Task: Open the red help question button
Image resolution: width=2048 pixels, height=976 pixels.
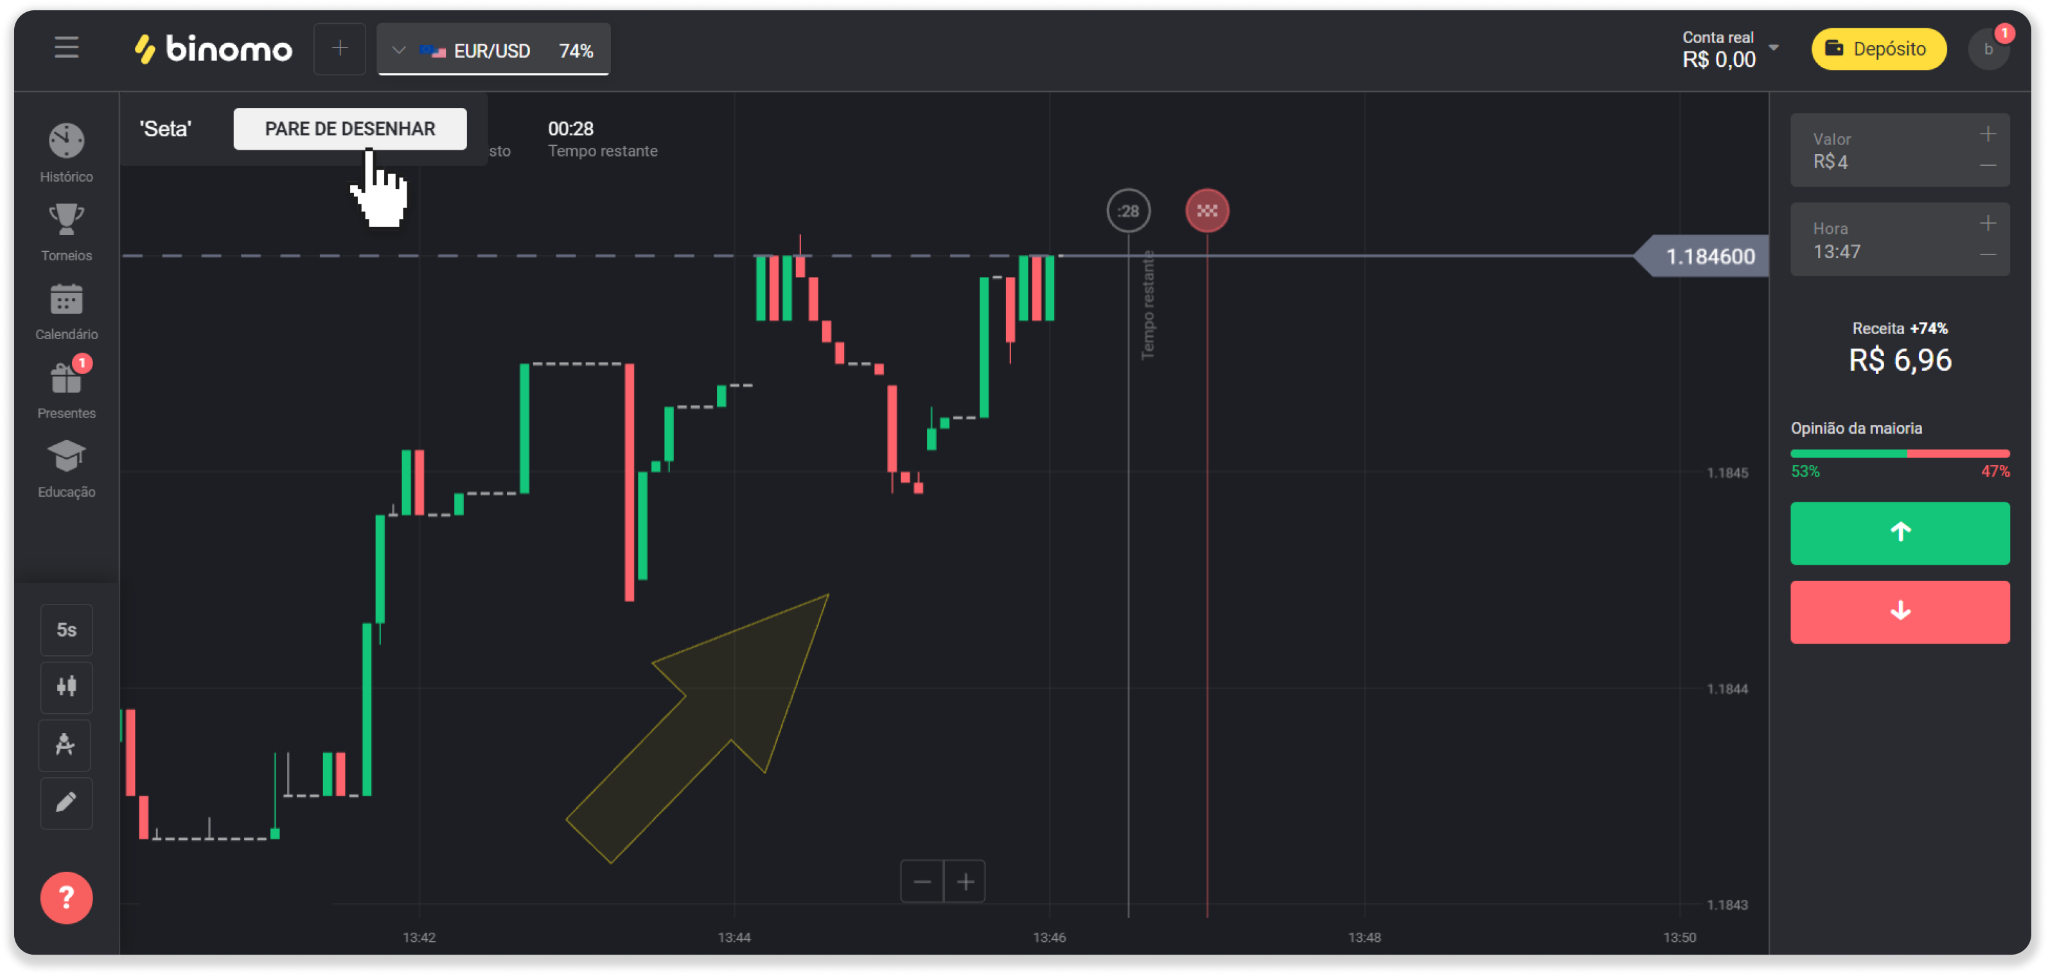Action: click(66, 898)
